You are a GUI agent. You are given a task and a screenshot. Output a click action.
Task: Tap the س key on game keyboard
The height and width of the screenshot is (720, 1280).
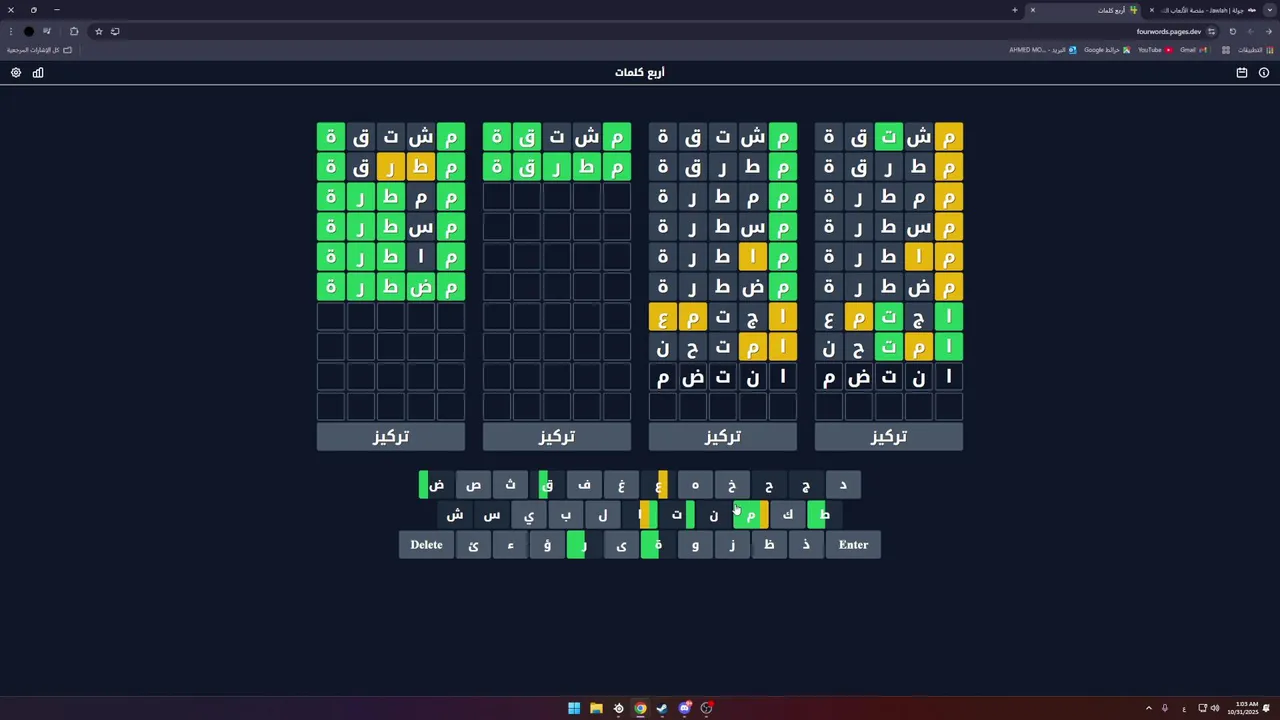click(492, 515)
